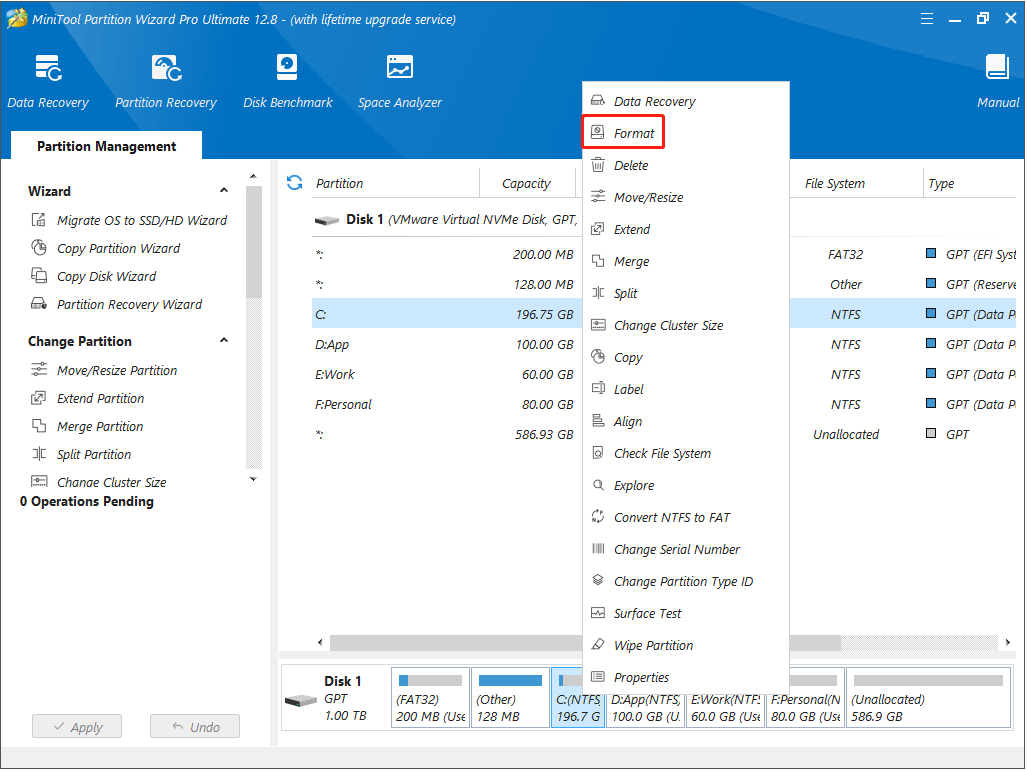Sort by File System column header
The image size is (1027, 771).
point(835,183)
